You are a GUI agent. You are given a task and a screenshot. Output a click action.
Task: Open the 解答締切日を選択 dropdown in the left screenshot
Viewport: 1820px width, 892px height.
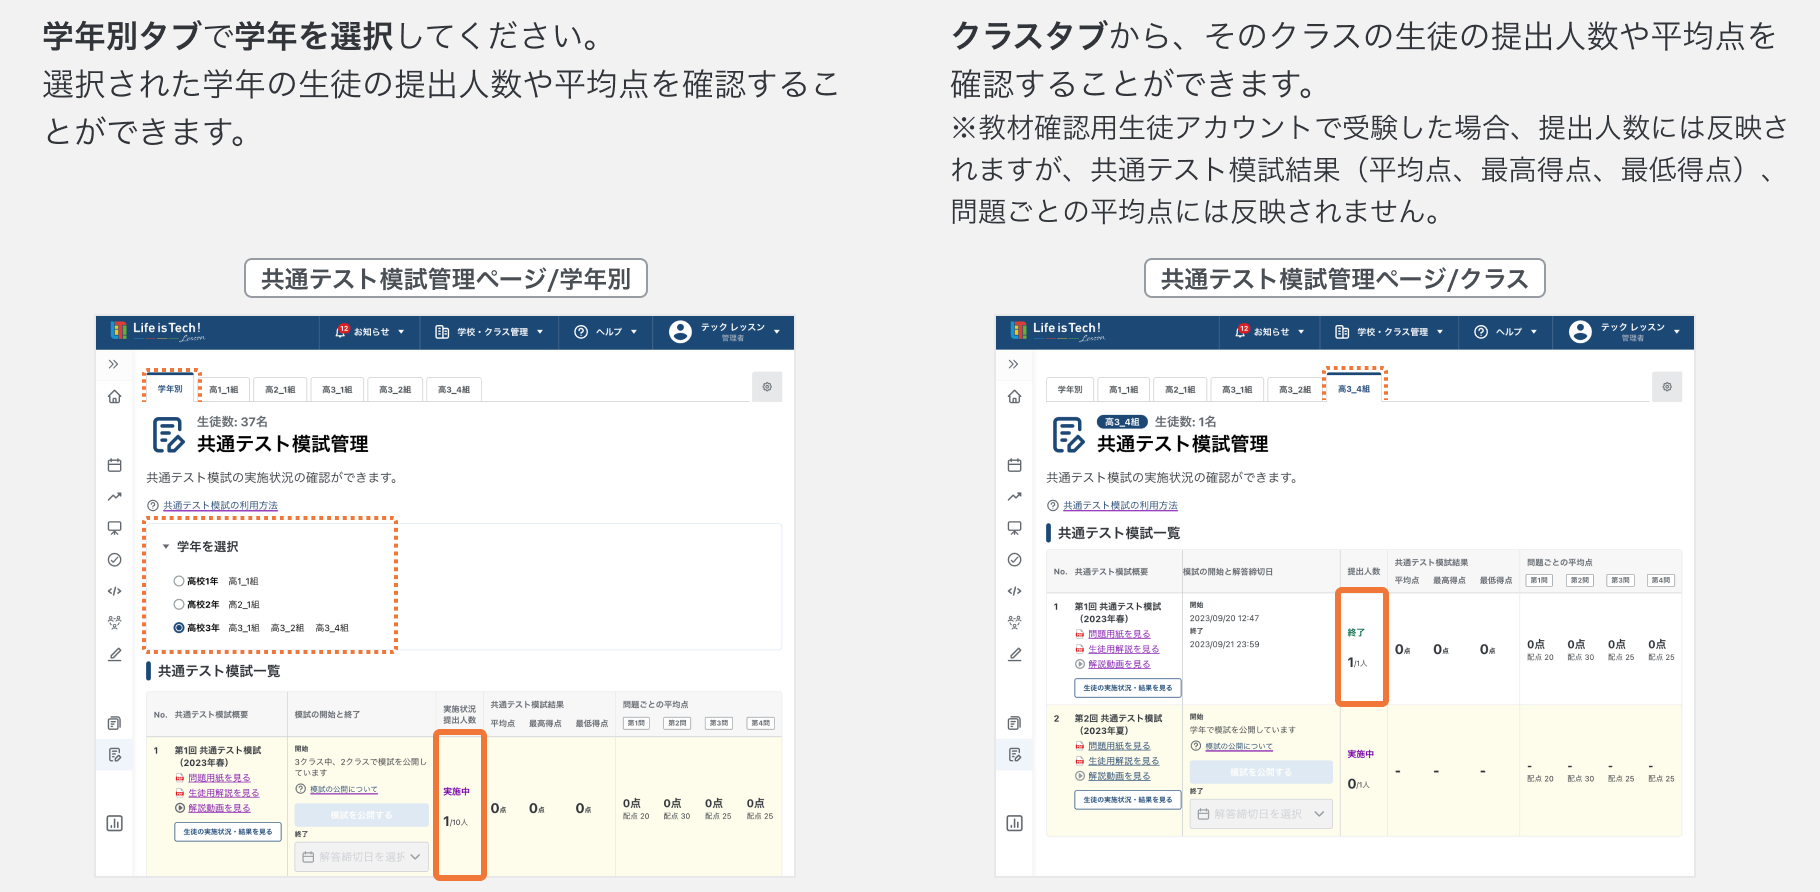[362, 857]
